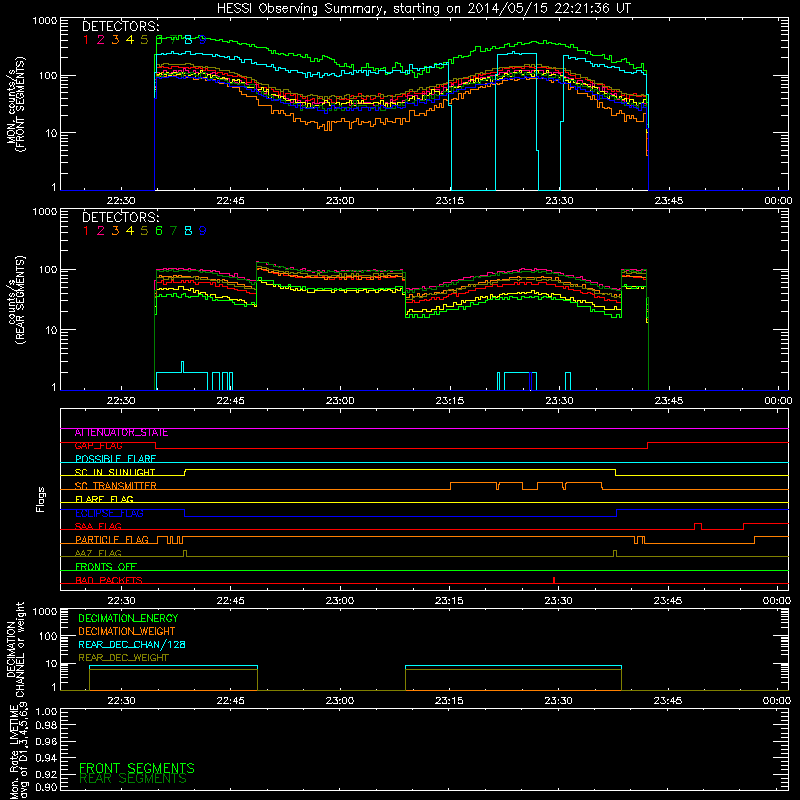Click DETECTORS: label in the rear segments plot
Viewport: 800px width, 800px height.
pos(120,217)
